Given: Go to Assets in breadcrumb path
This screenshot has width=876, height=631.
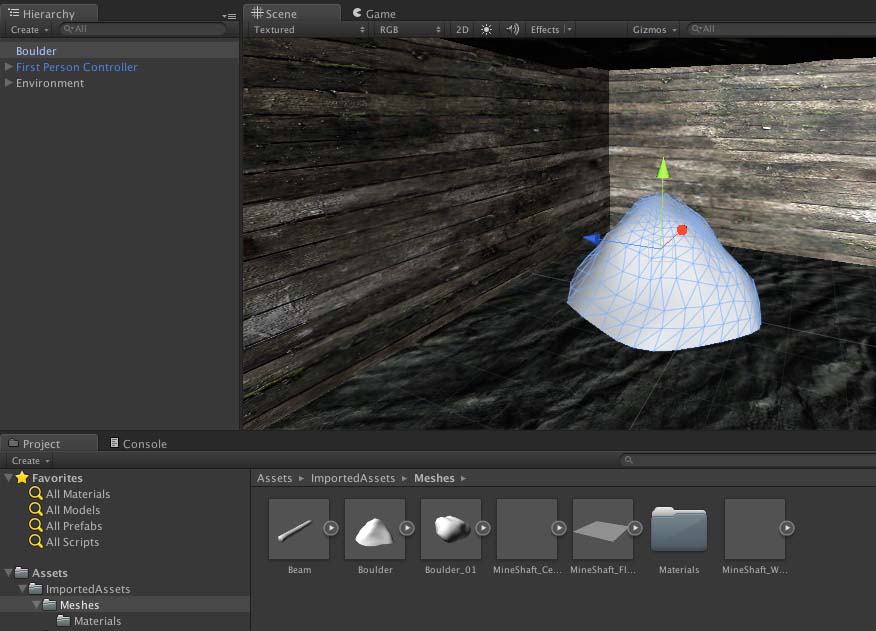Looking at the screenshot, I should click(x=274, y=478).
